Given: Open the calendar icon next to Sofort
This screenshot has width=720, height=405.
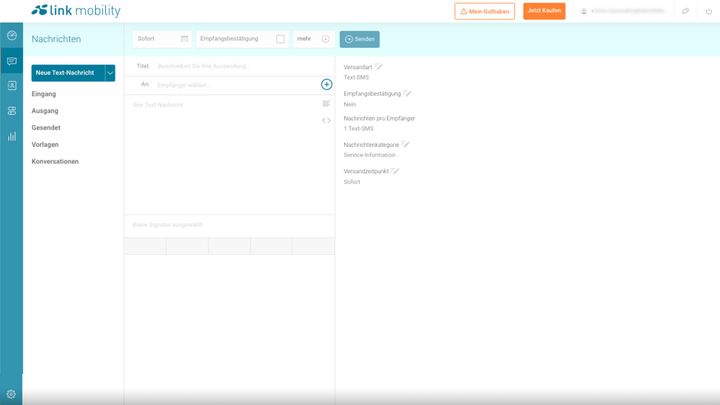Looking at the screenshot, I should 185,39.
